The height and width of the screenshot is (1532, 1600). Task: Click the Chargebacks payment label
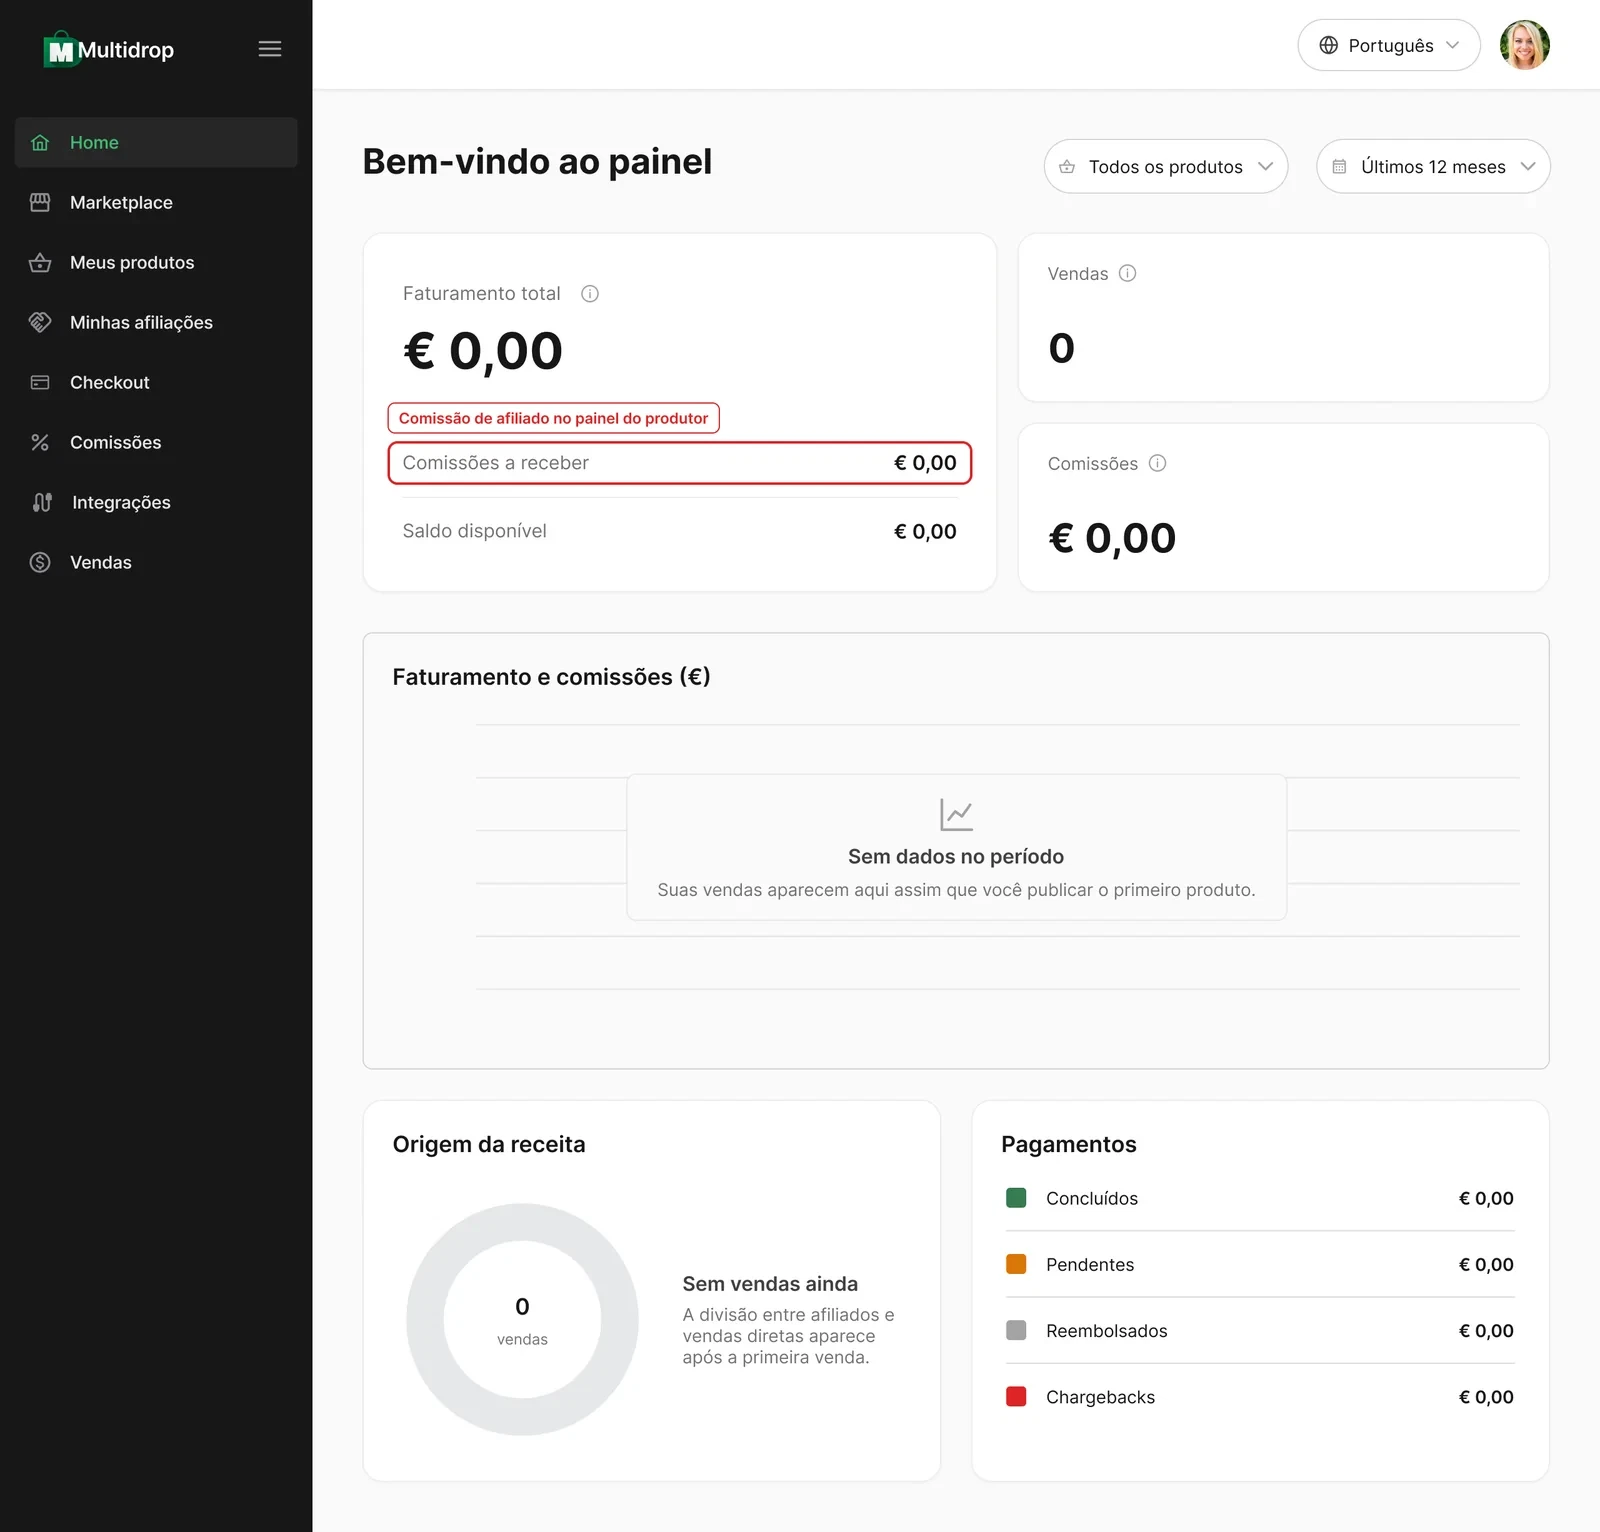[x=1100, y=1397]
